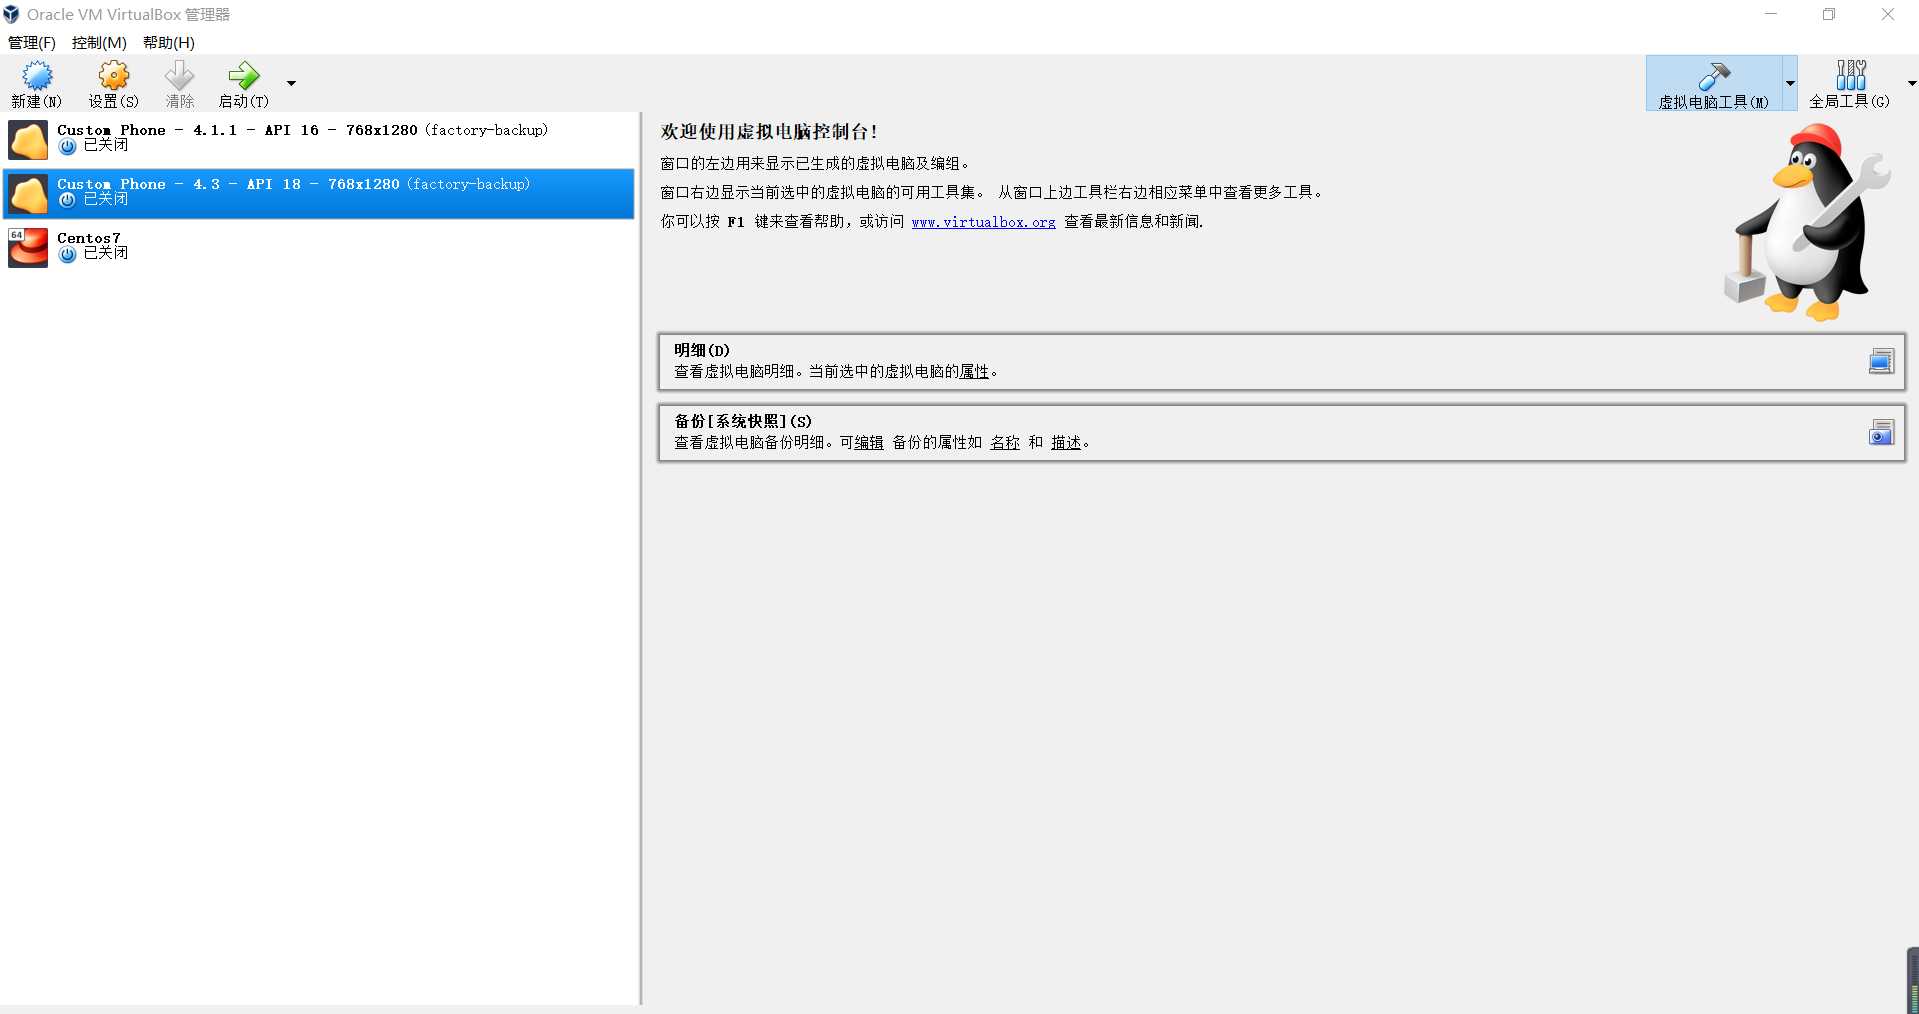The image size is (1919, 1014).
Task: Click the 属性 link in details description
Action: pyautogui.click(x=974, y=372)
